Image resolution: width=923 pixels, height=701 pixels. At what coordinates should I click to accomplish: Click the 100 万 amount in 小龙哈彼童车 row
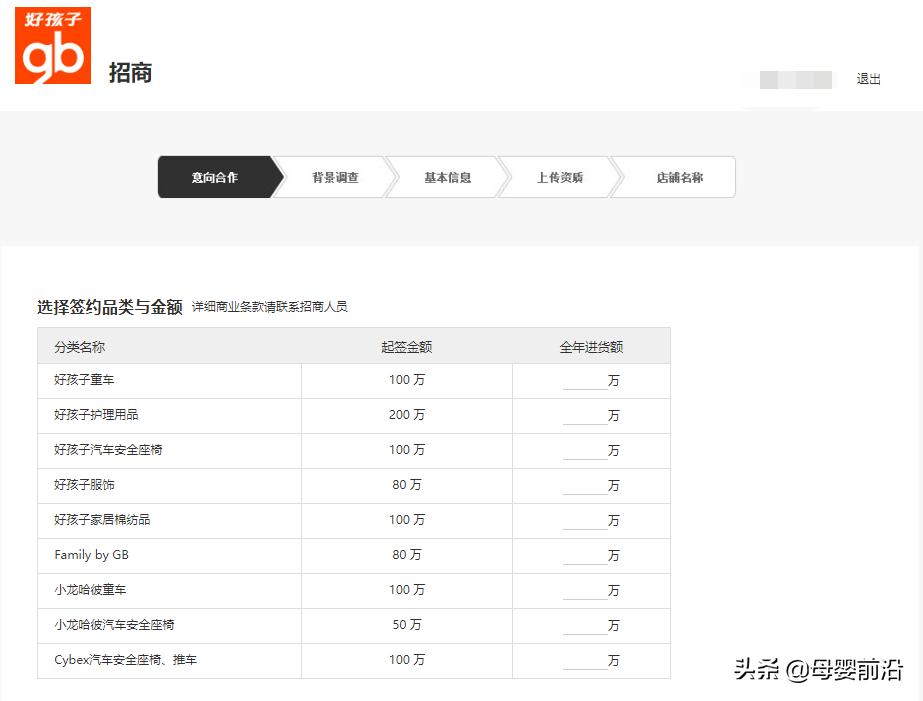pyautogui.click(x=407, y=590)
